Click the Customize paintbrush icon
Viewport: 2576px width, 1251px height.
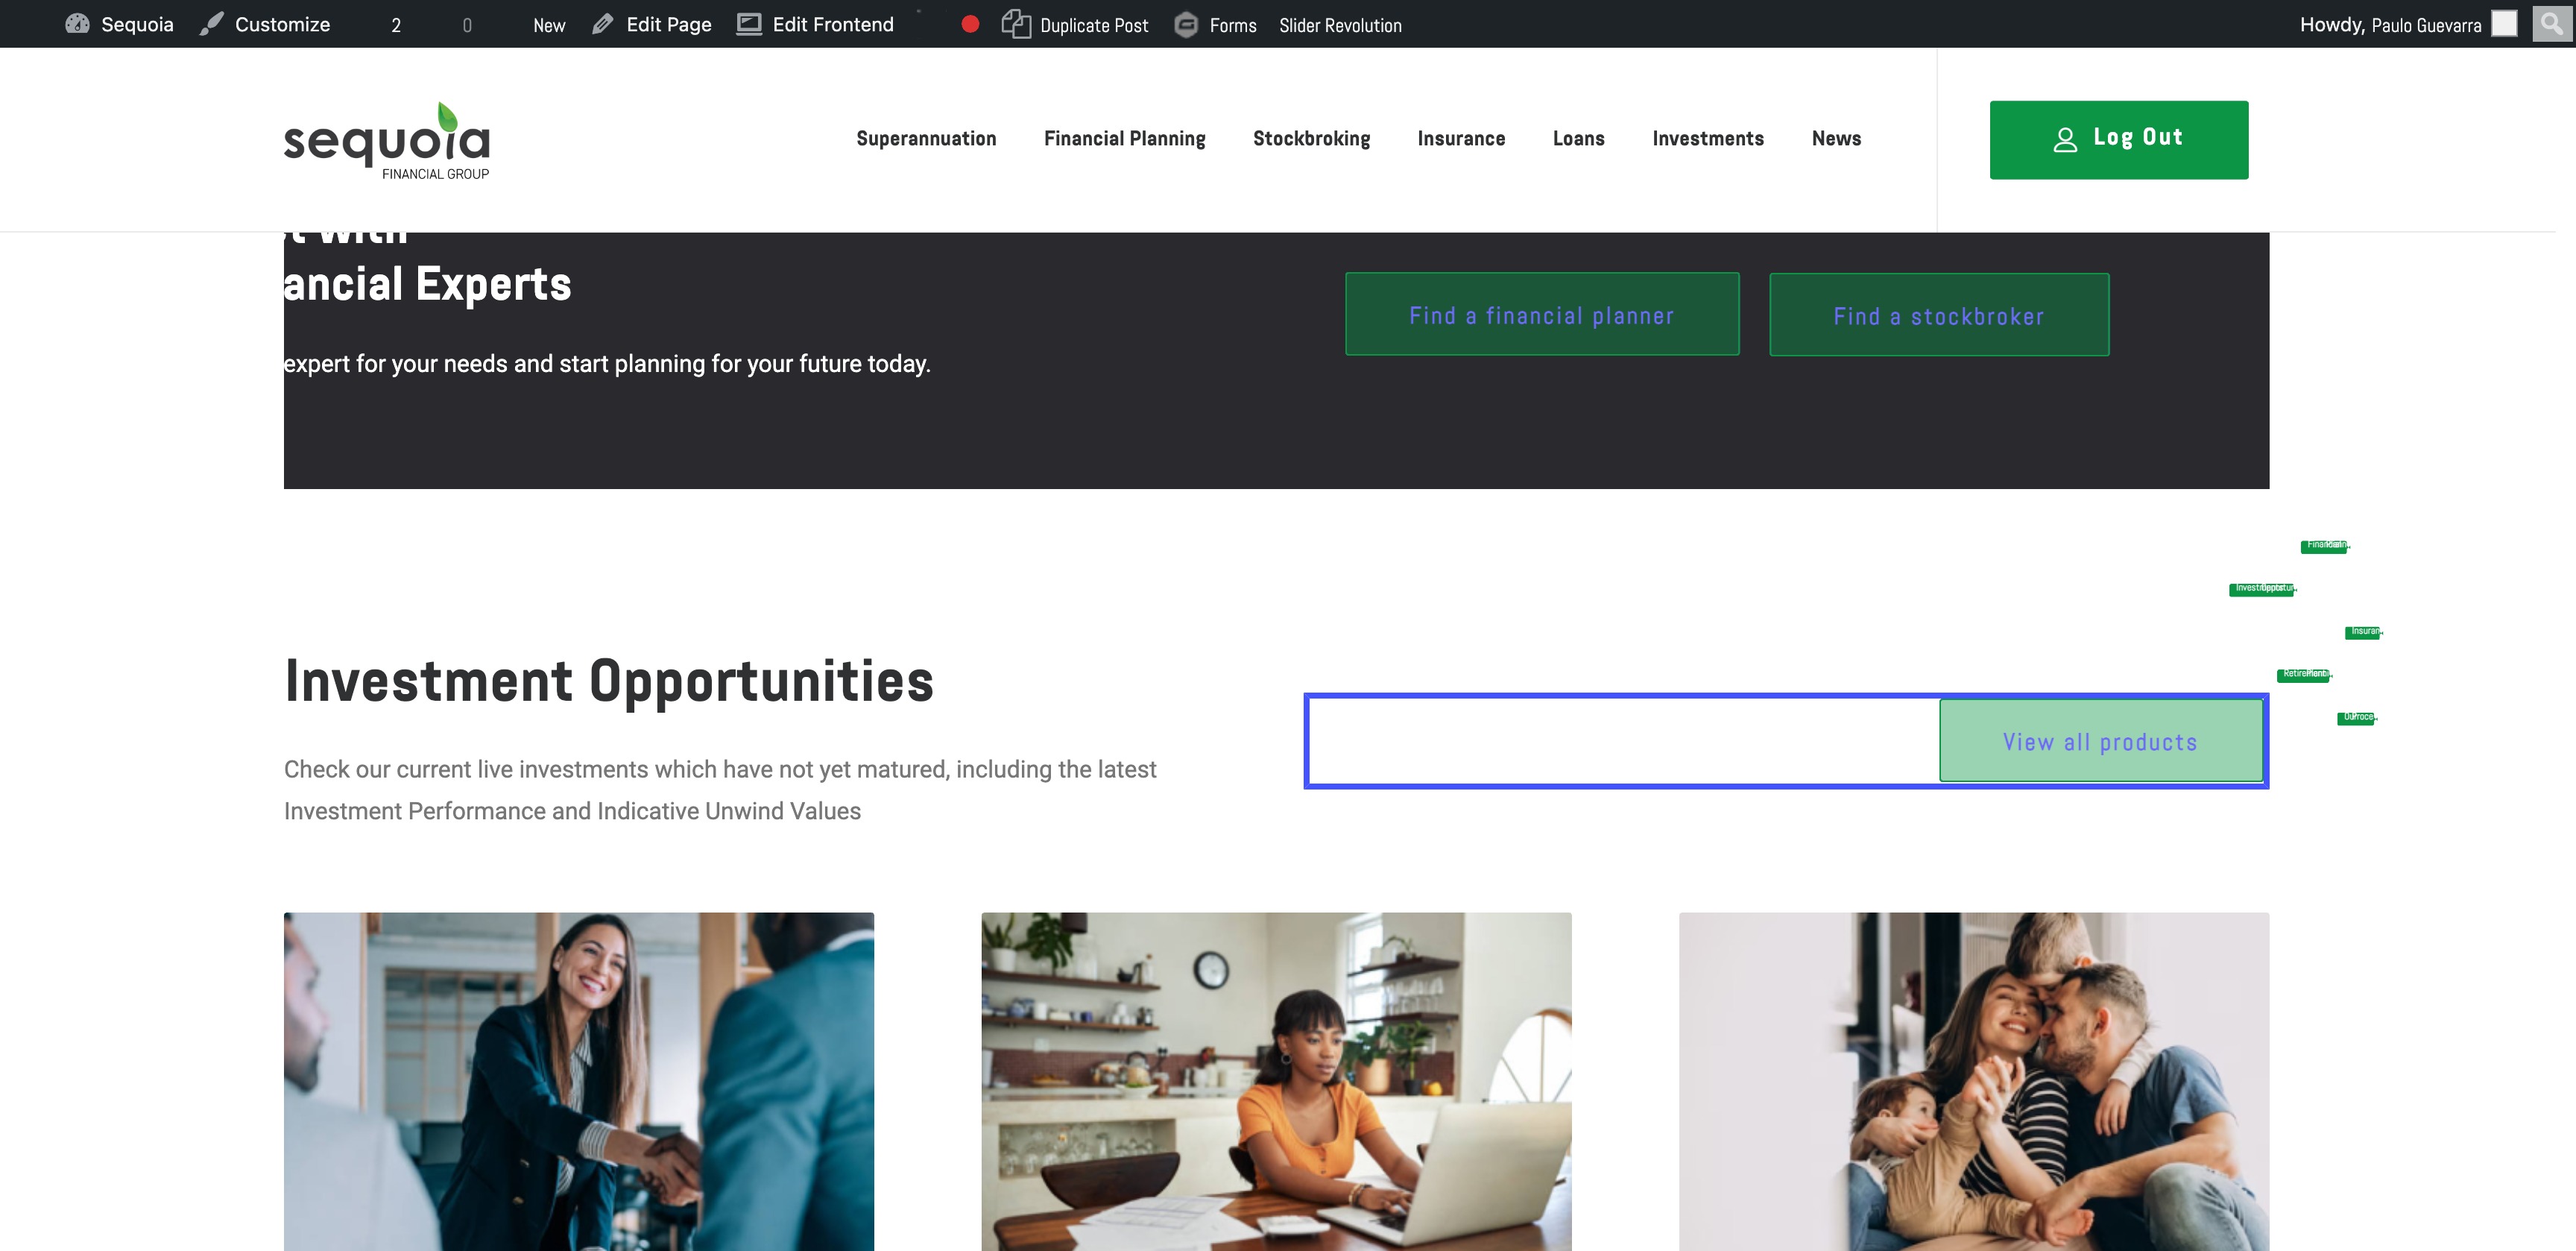point(211,24)
